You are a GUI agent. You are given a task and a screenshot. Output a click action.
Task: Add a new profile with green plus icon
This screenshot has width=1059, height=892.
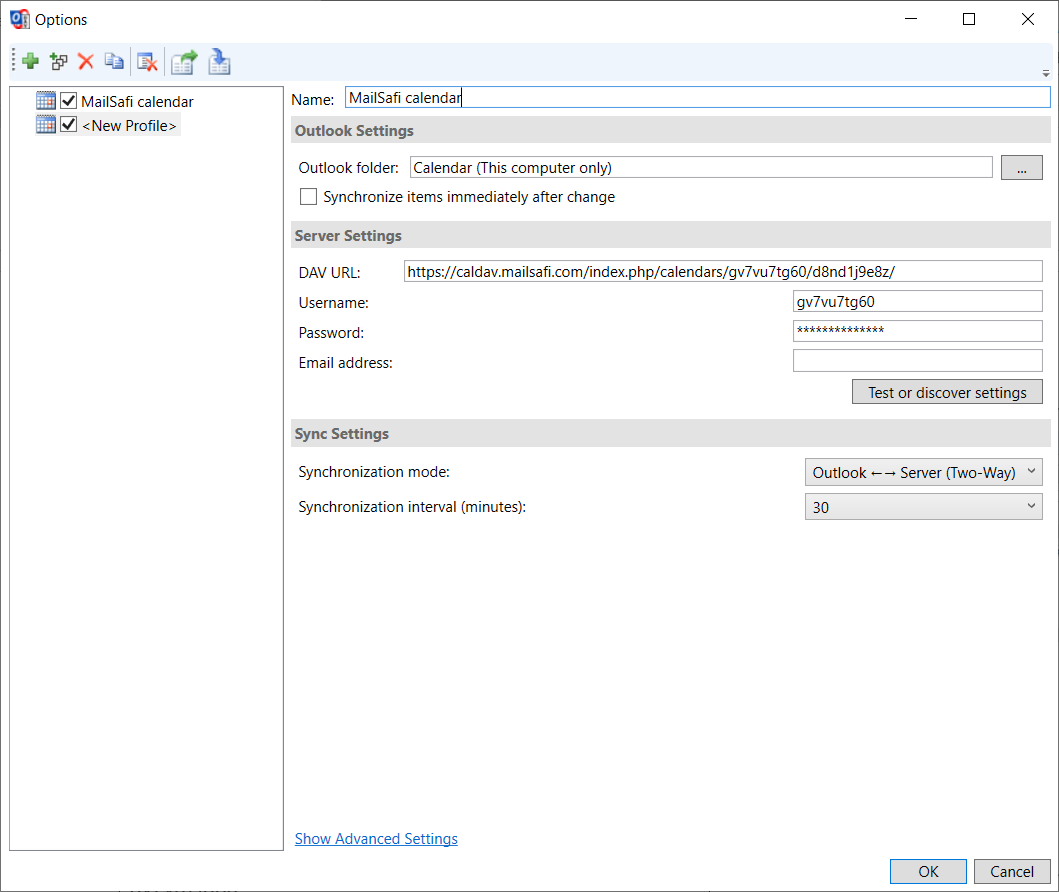point(30,61)
